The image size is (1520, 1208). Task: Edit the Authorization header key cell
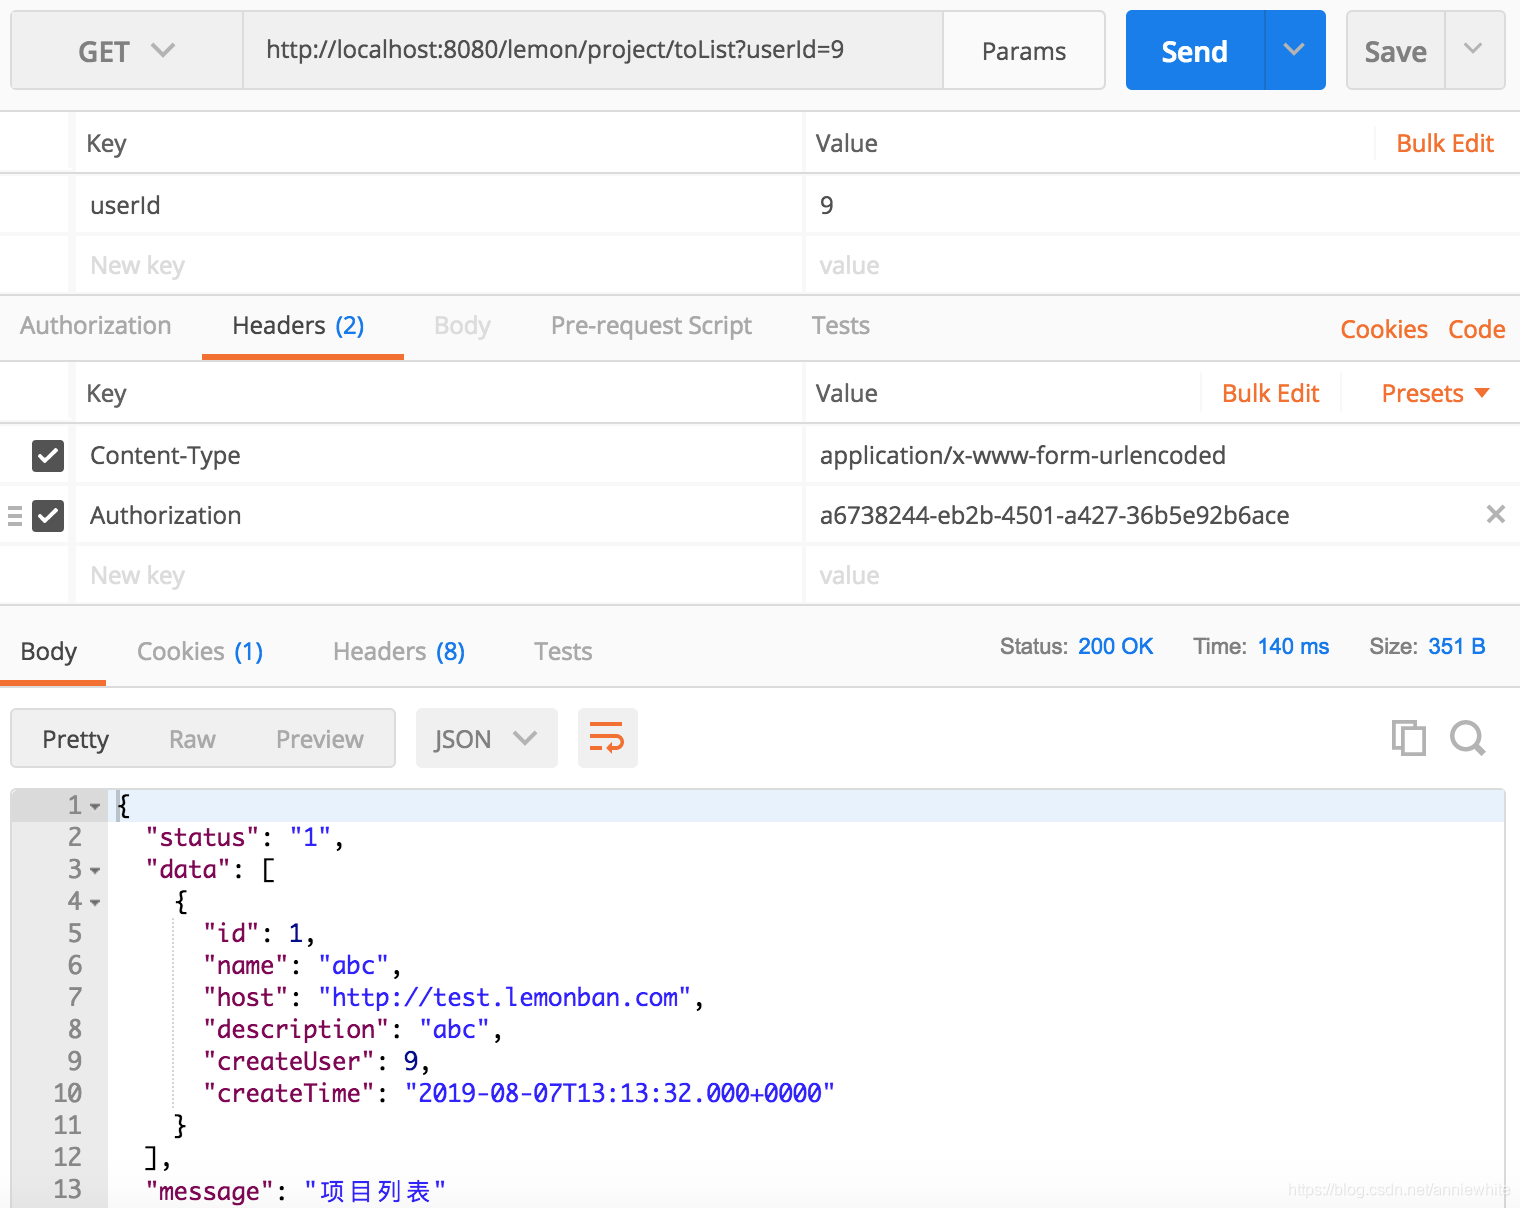[440, 515]
